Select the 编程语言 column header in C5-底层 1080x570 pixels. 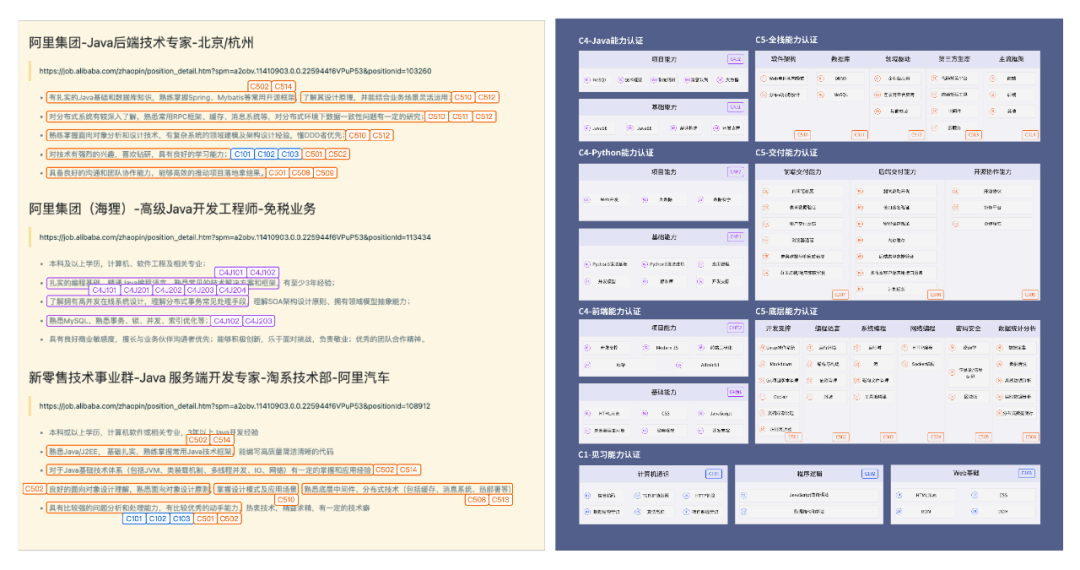point(827,329)
